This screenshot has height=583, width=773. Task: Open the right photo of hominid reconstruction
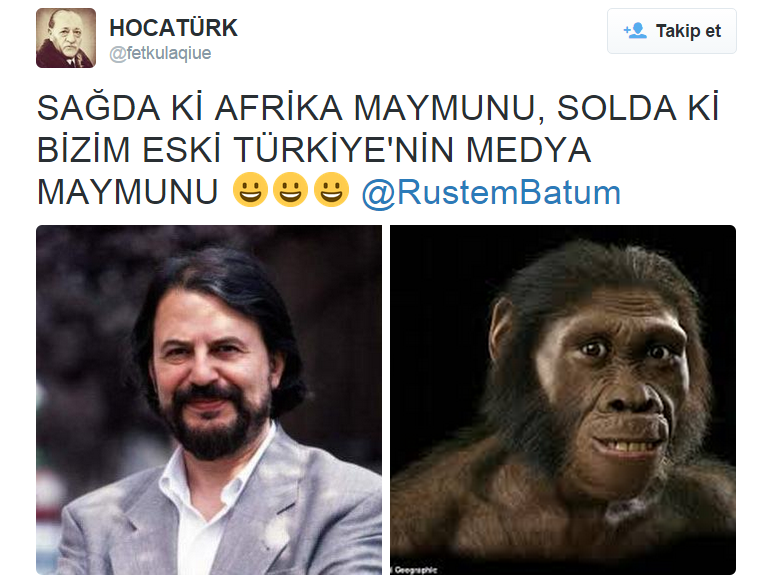pos(563,400)
